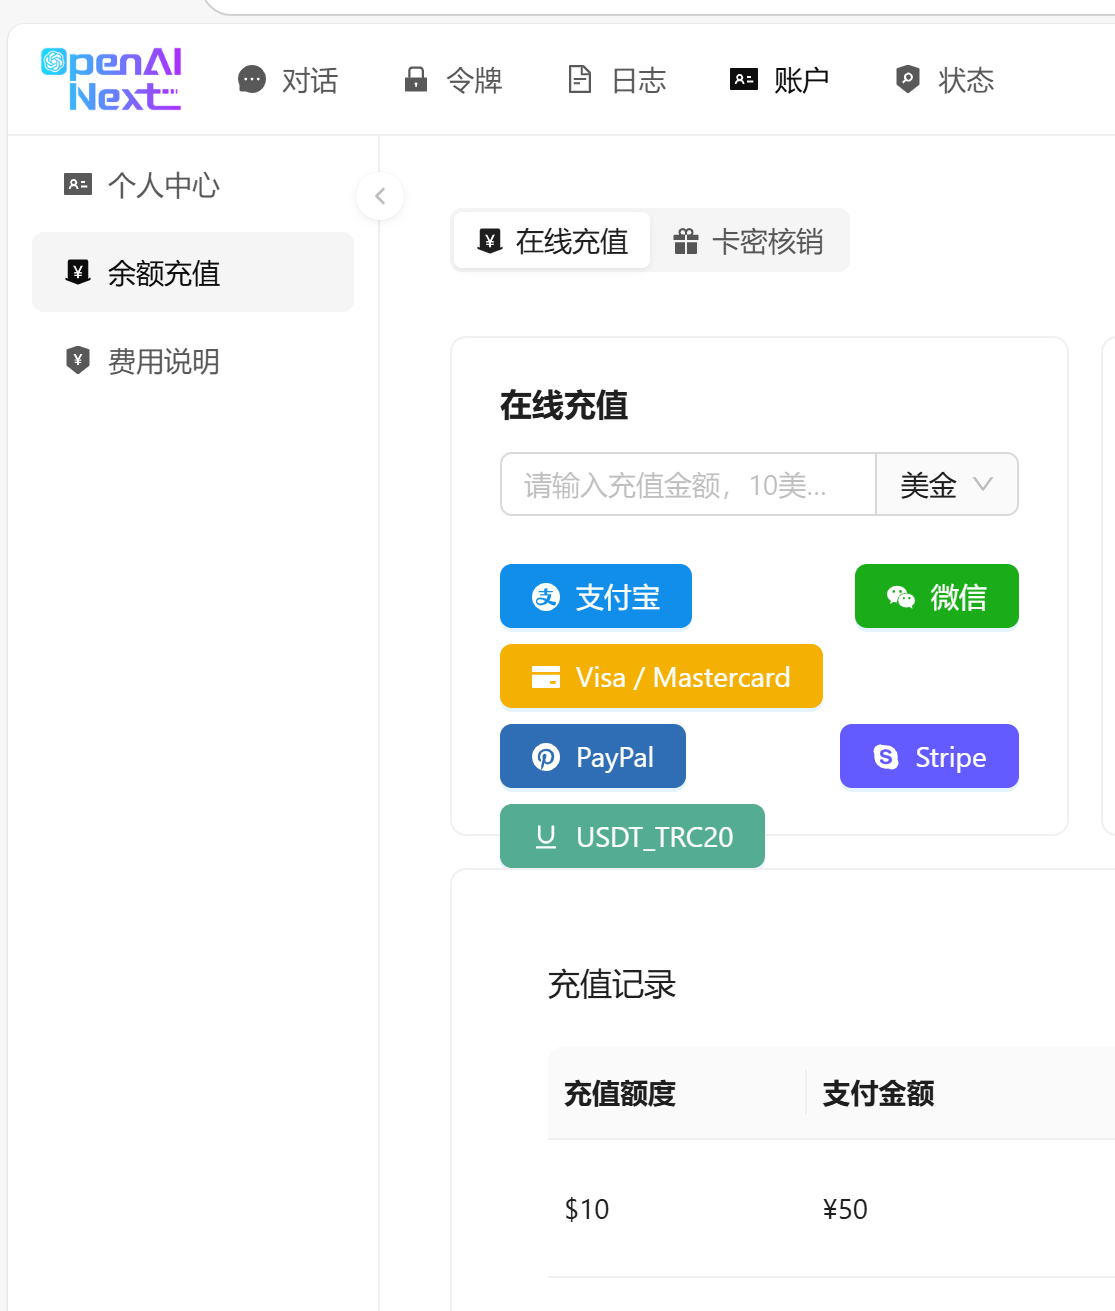
Task: Select the PayPal payment button
Action: 593,757
